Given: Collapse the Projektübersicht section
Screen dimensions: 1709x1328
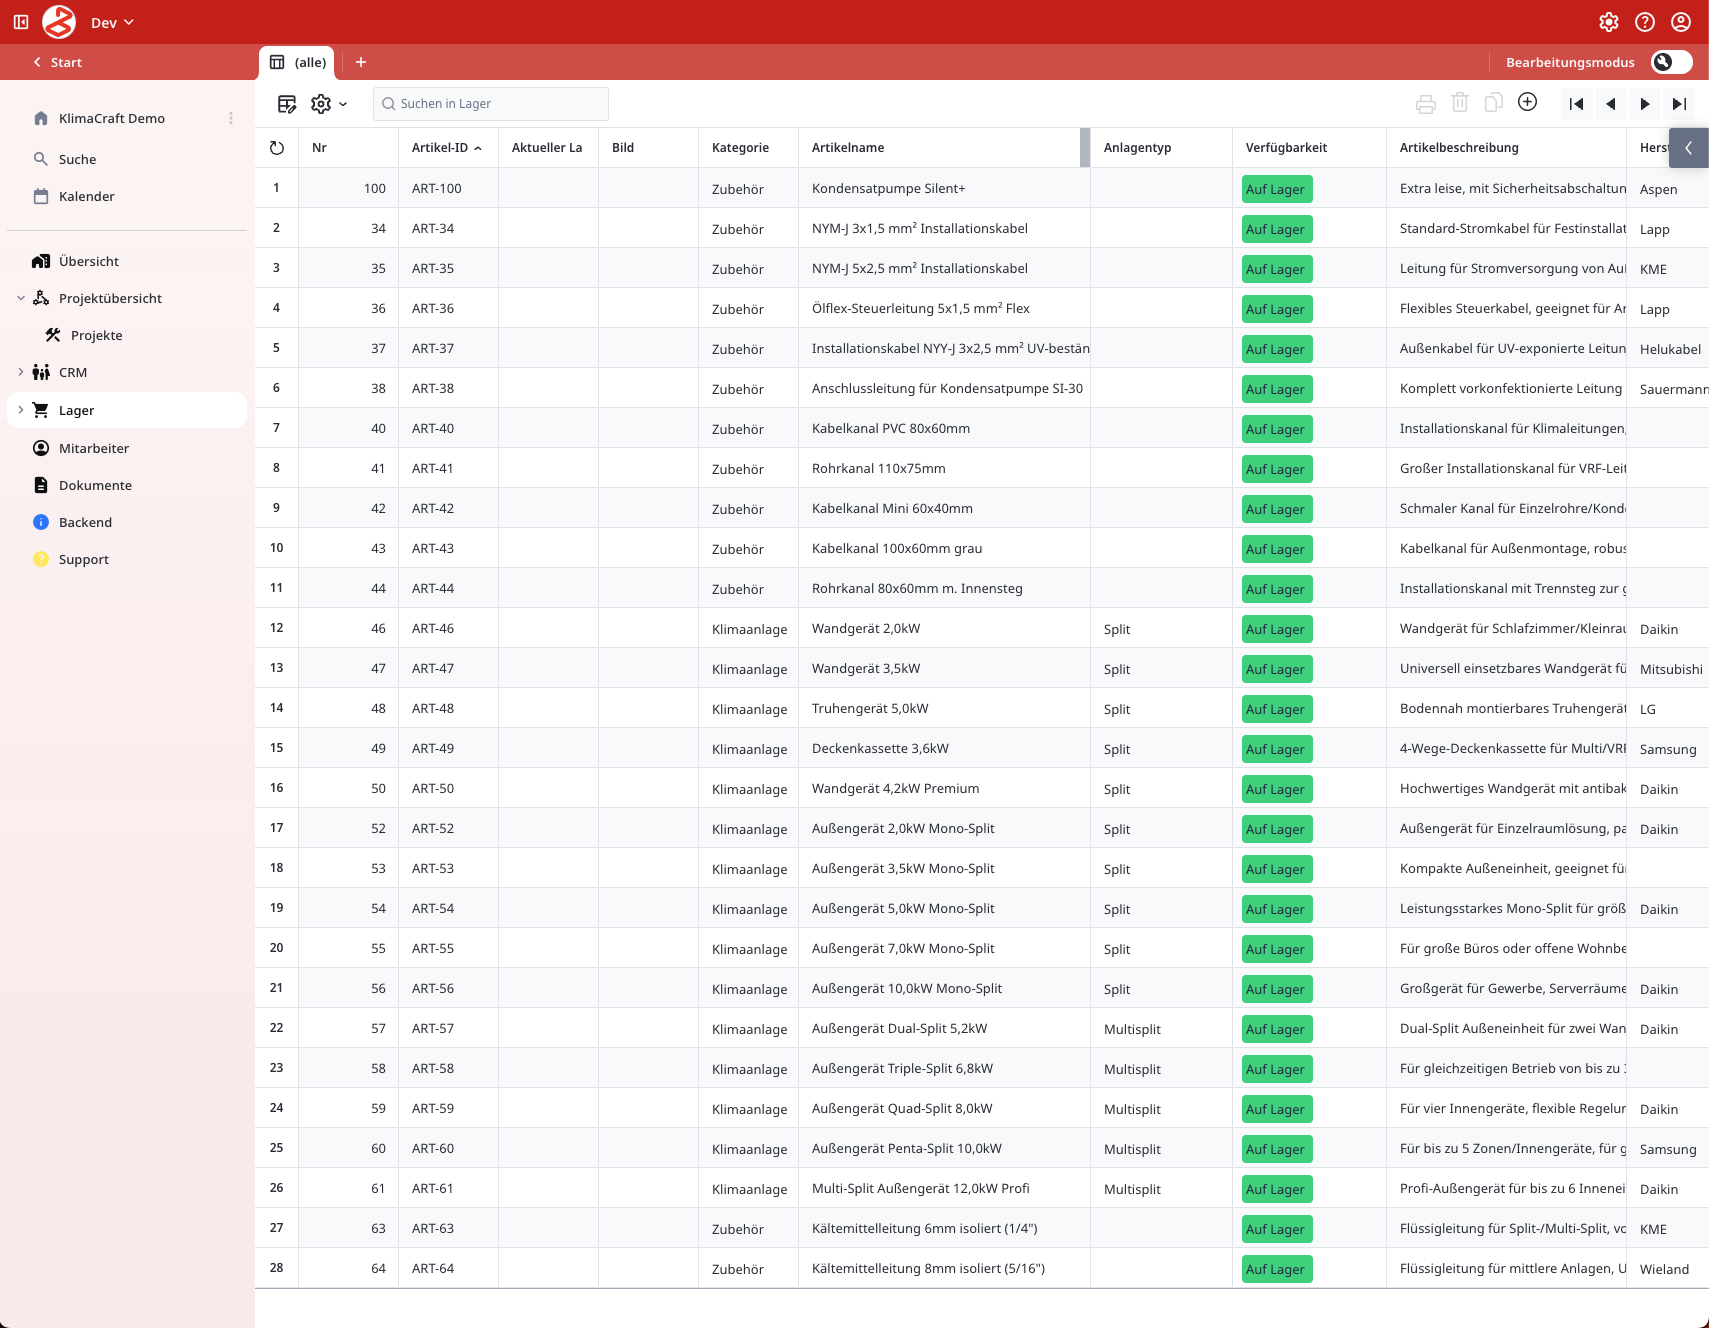Looking at the screenshot, I should [x=21, y=298].
